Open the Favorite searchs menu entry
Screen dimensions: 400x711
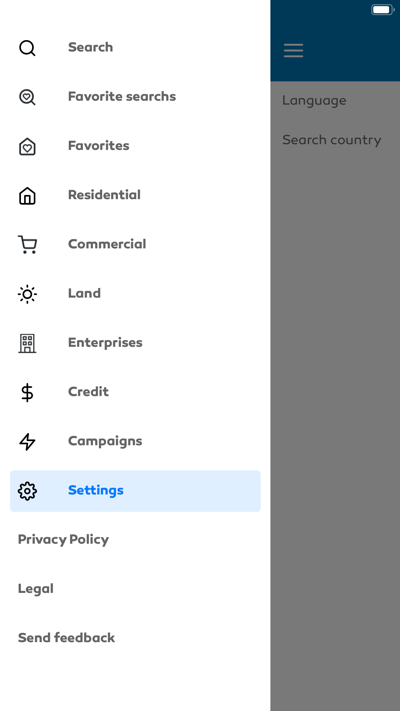pyautogui.click(x=135, y=97)
